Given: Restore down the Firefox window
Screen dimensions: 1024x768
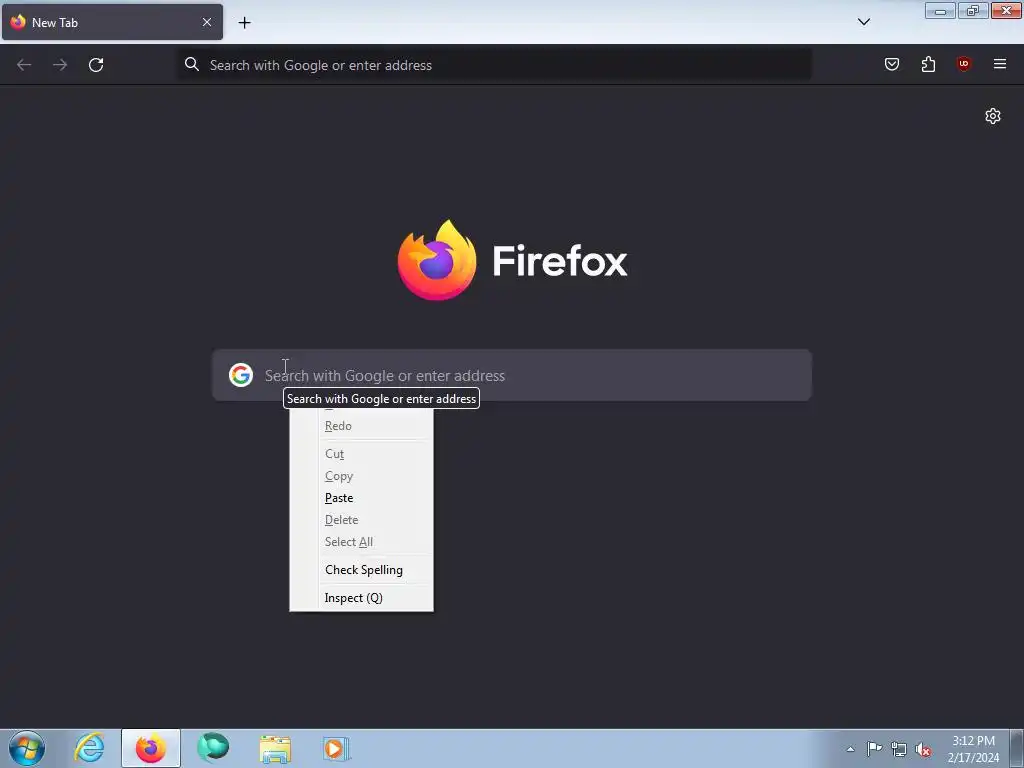Looking at the screenshot, I should (972, 10).
